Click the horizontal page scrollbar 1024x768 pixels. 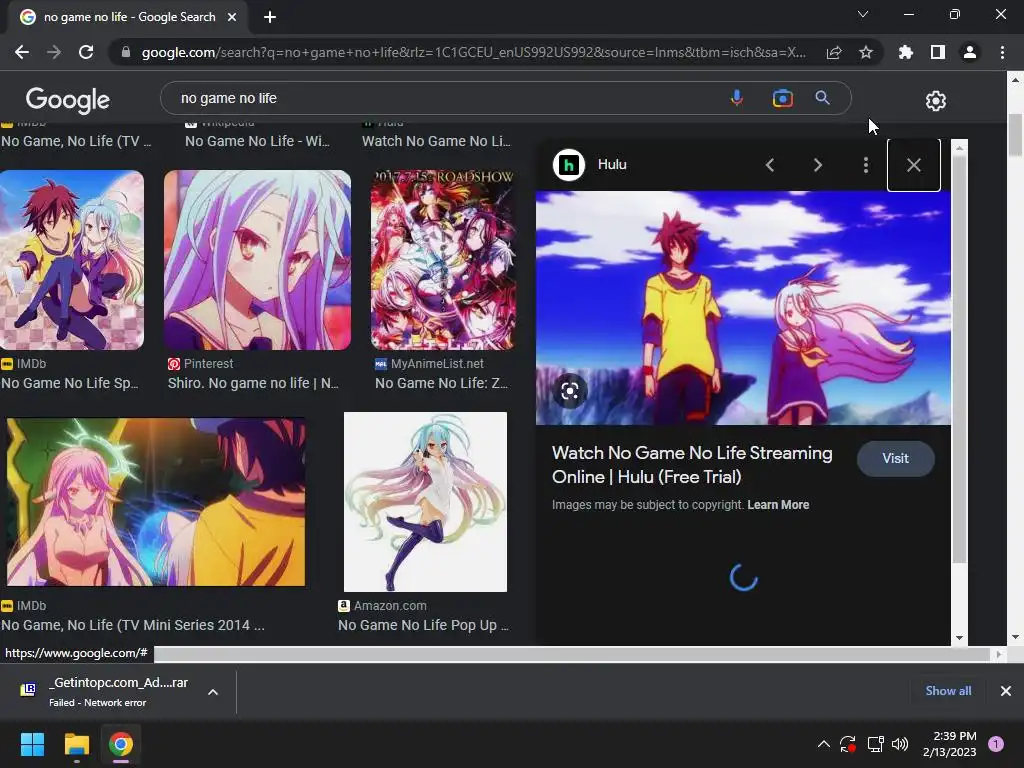coord(571,654)
